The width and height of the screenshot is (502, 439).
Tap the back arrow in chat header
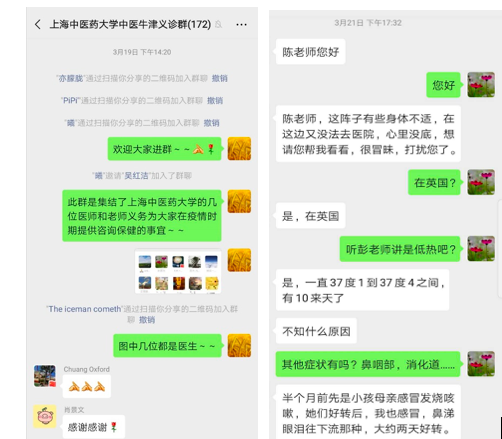(38, 24)
